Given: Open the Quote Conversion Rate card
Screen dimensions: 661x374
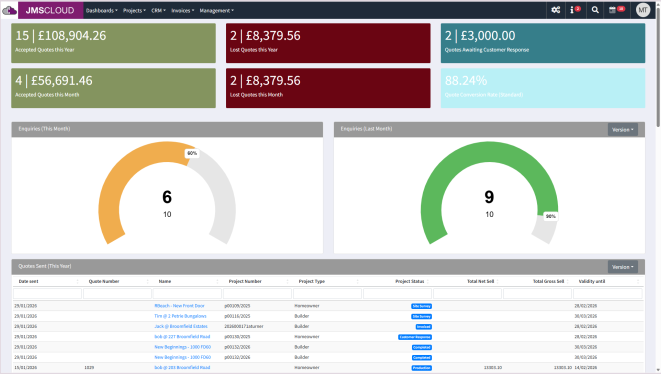Looking at the screenshot, I should (543, 88).
